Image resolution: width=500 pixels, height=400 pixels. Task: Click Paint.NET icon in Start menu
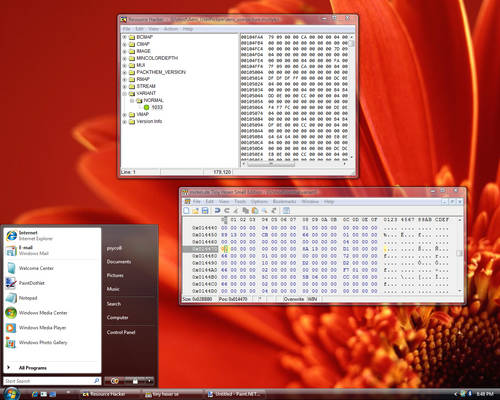11,283
